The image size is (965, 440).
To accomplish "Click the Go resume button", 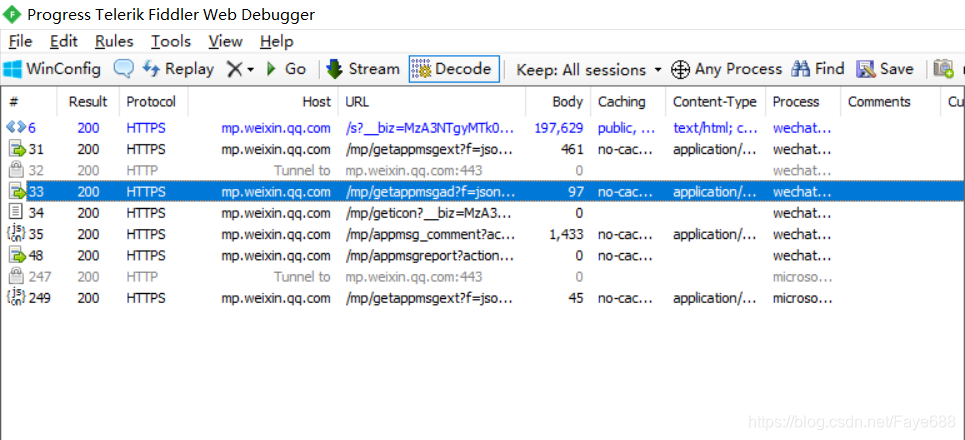I will point(286,69).
